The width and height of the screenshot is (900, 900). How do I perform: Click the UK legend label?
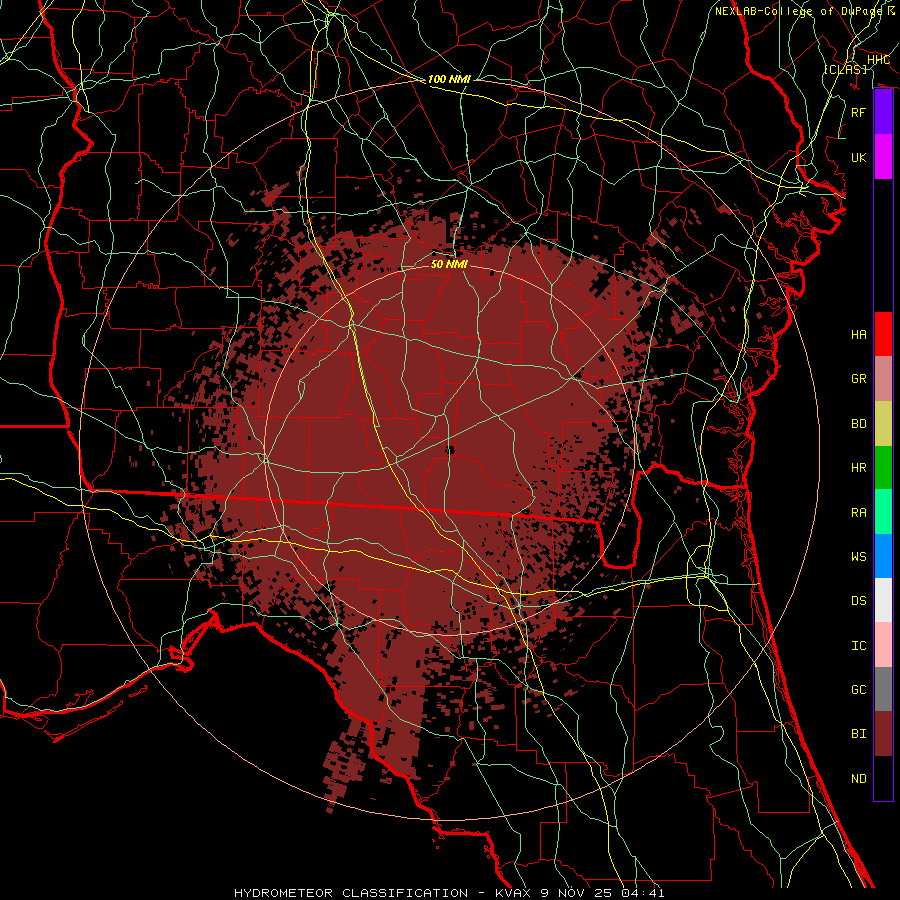858,157
